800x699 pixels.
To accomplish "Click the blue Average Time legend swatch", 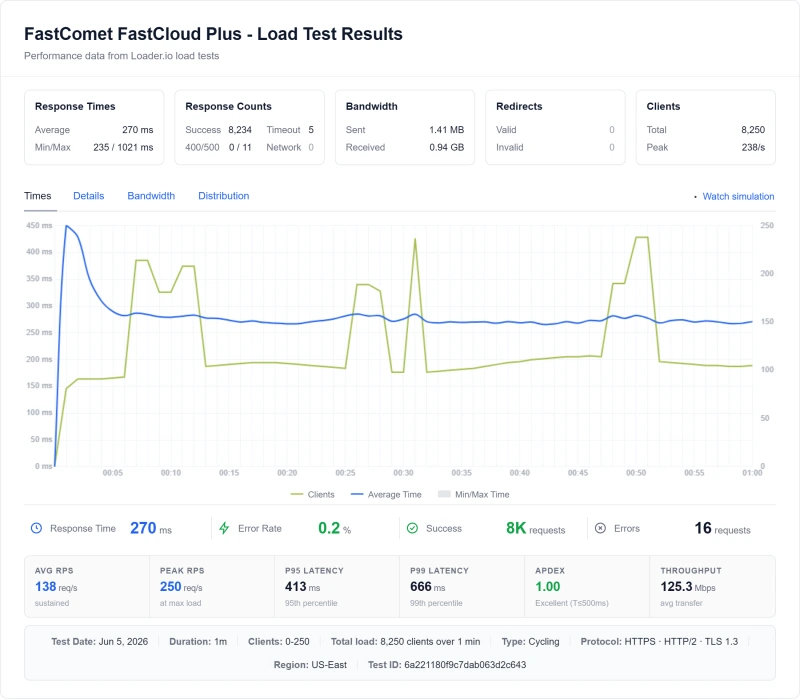I will (x=357, y=494).
